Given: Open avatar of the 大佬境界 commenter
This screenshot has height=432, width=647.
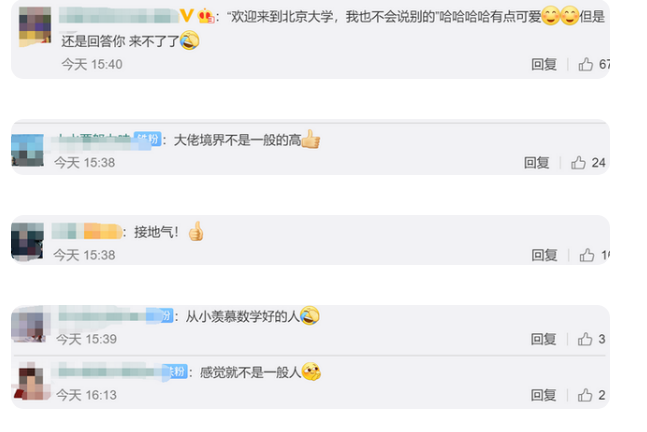Looking at the screenshot, I should pyautogui.click(x=27, y=150).
